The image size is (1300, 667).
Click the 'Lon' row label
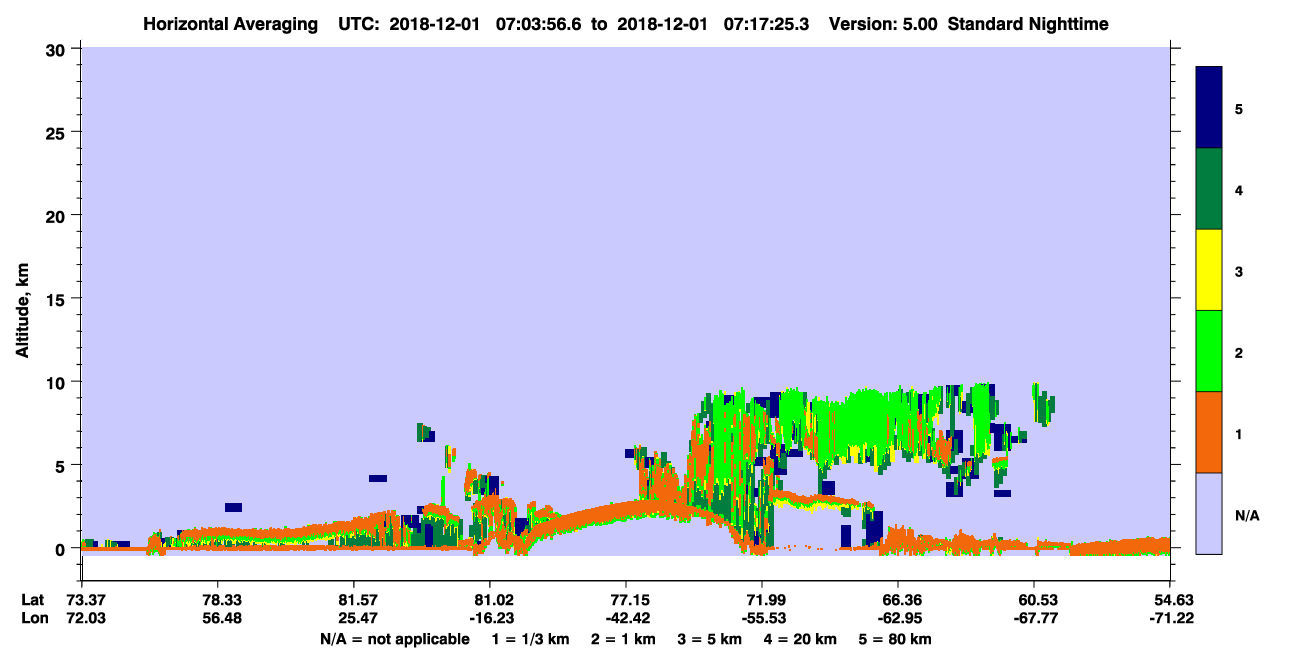click(x=33, y=618)
